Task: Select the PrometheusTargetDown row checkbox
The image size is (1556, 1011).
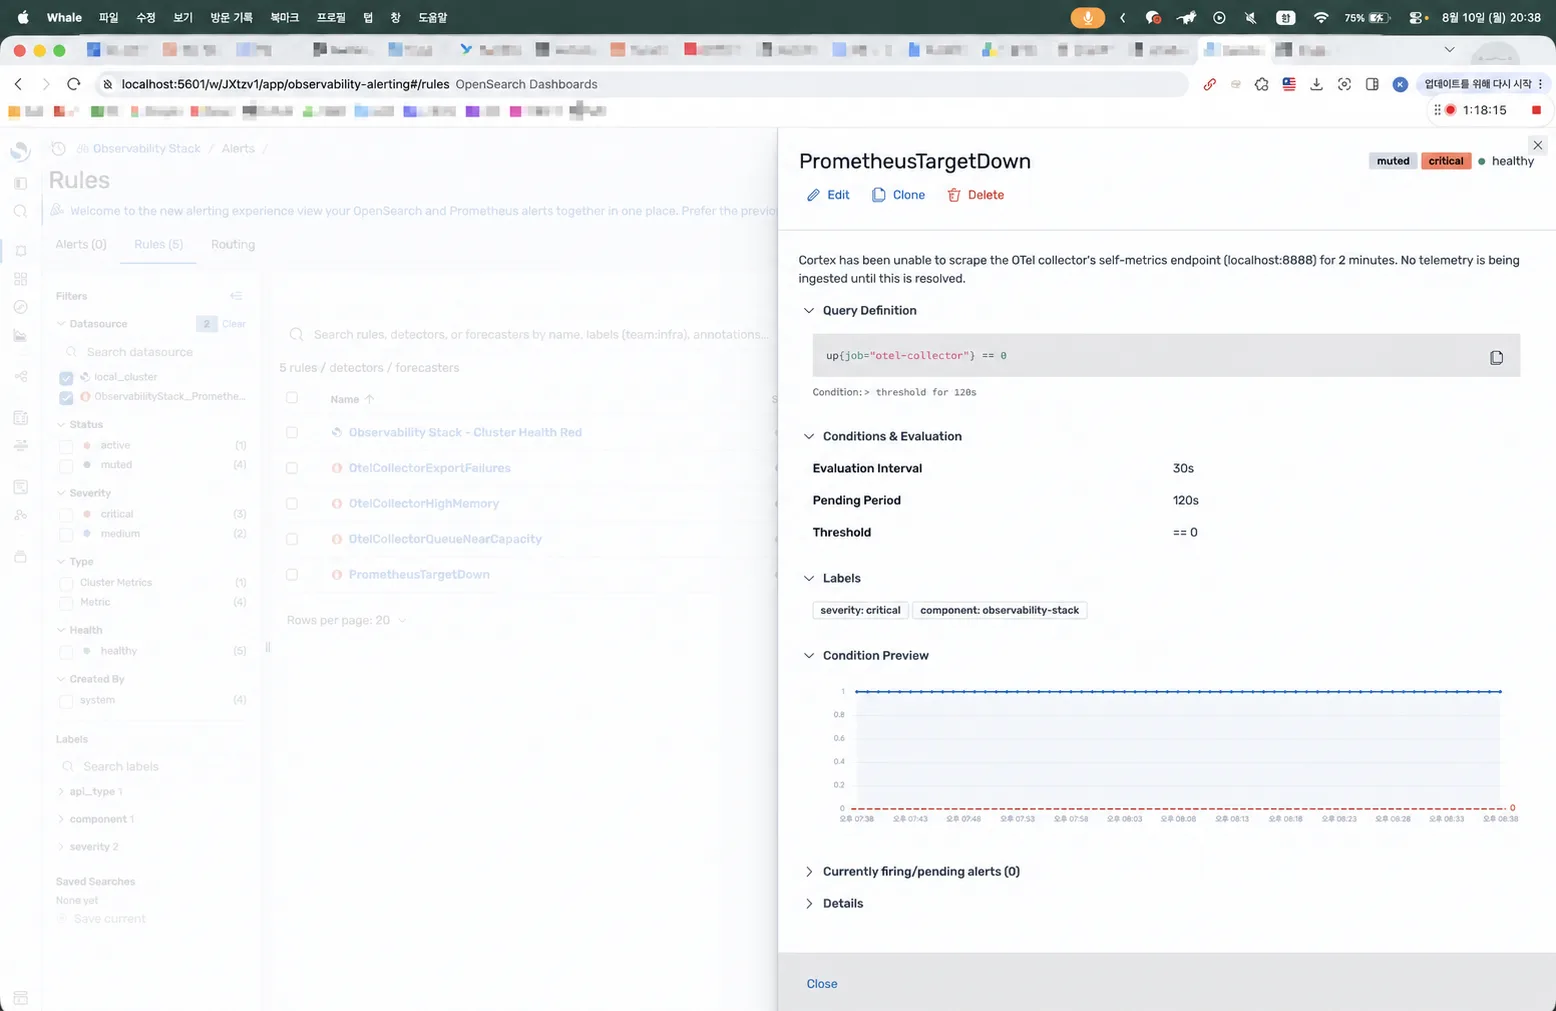Action: pos(292,575)
